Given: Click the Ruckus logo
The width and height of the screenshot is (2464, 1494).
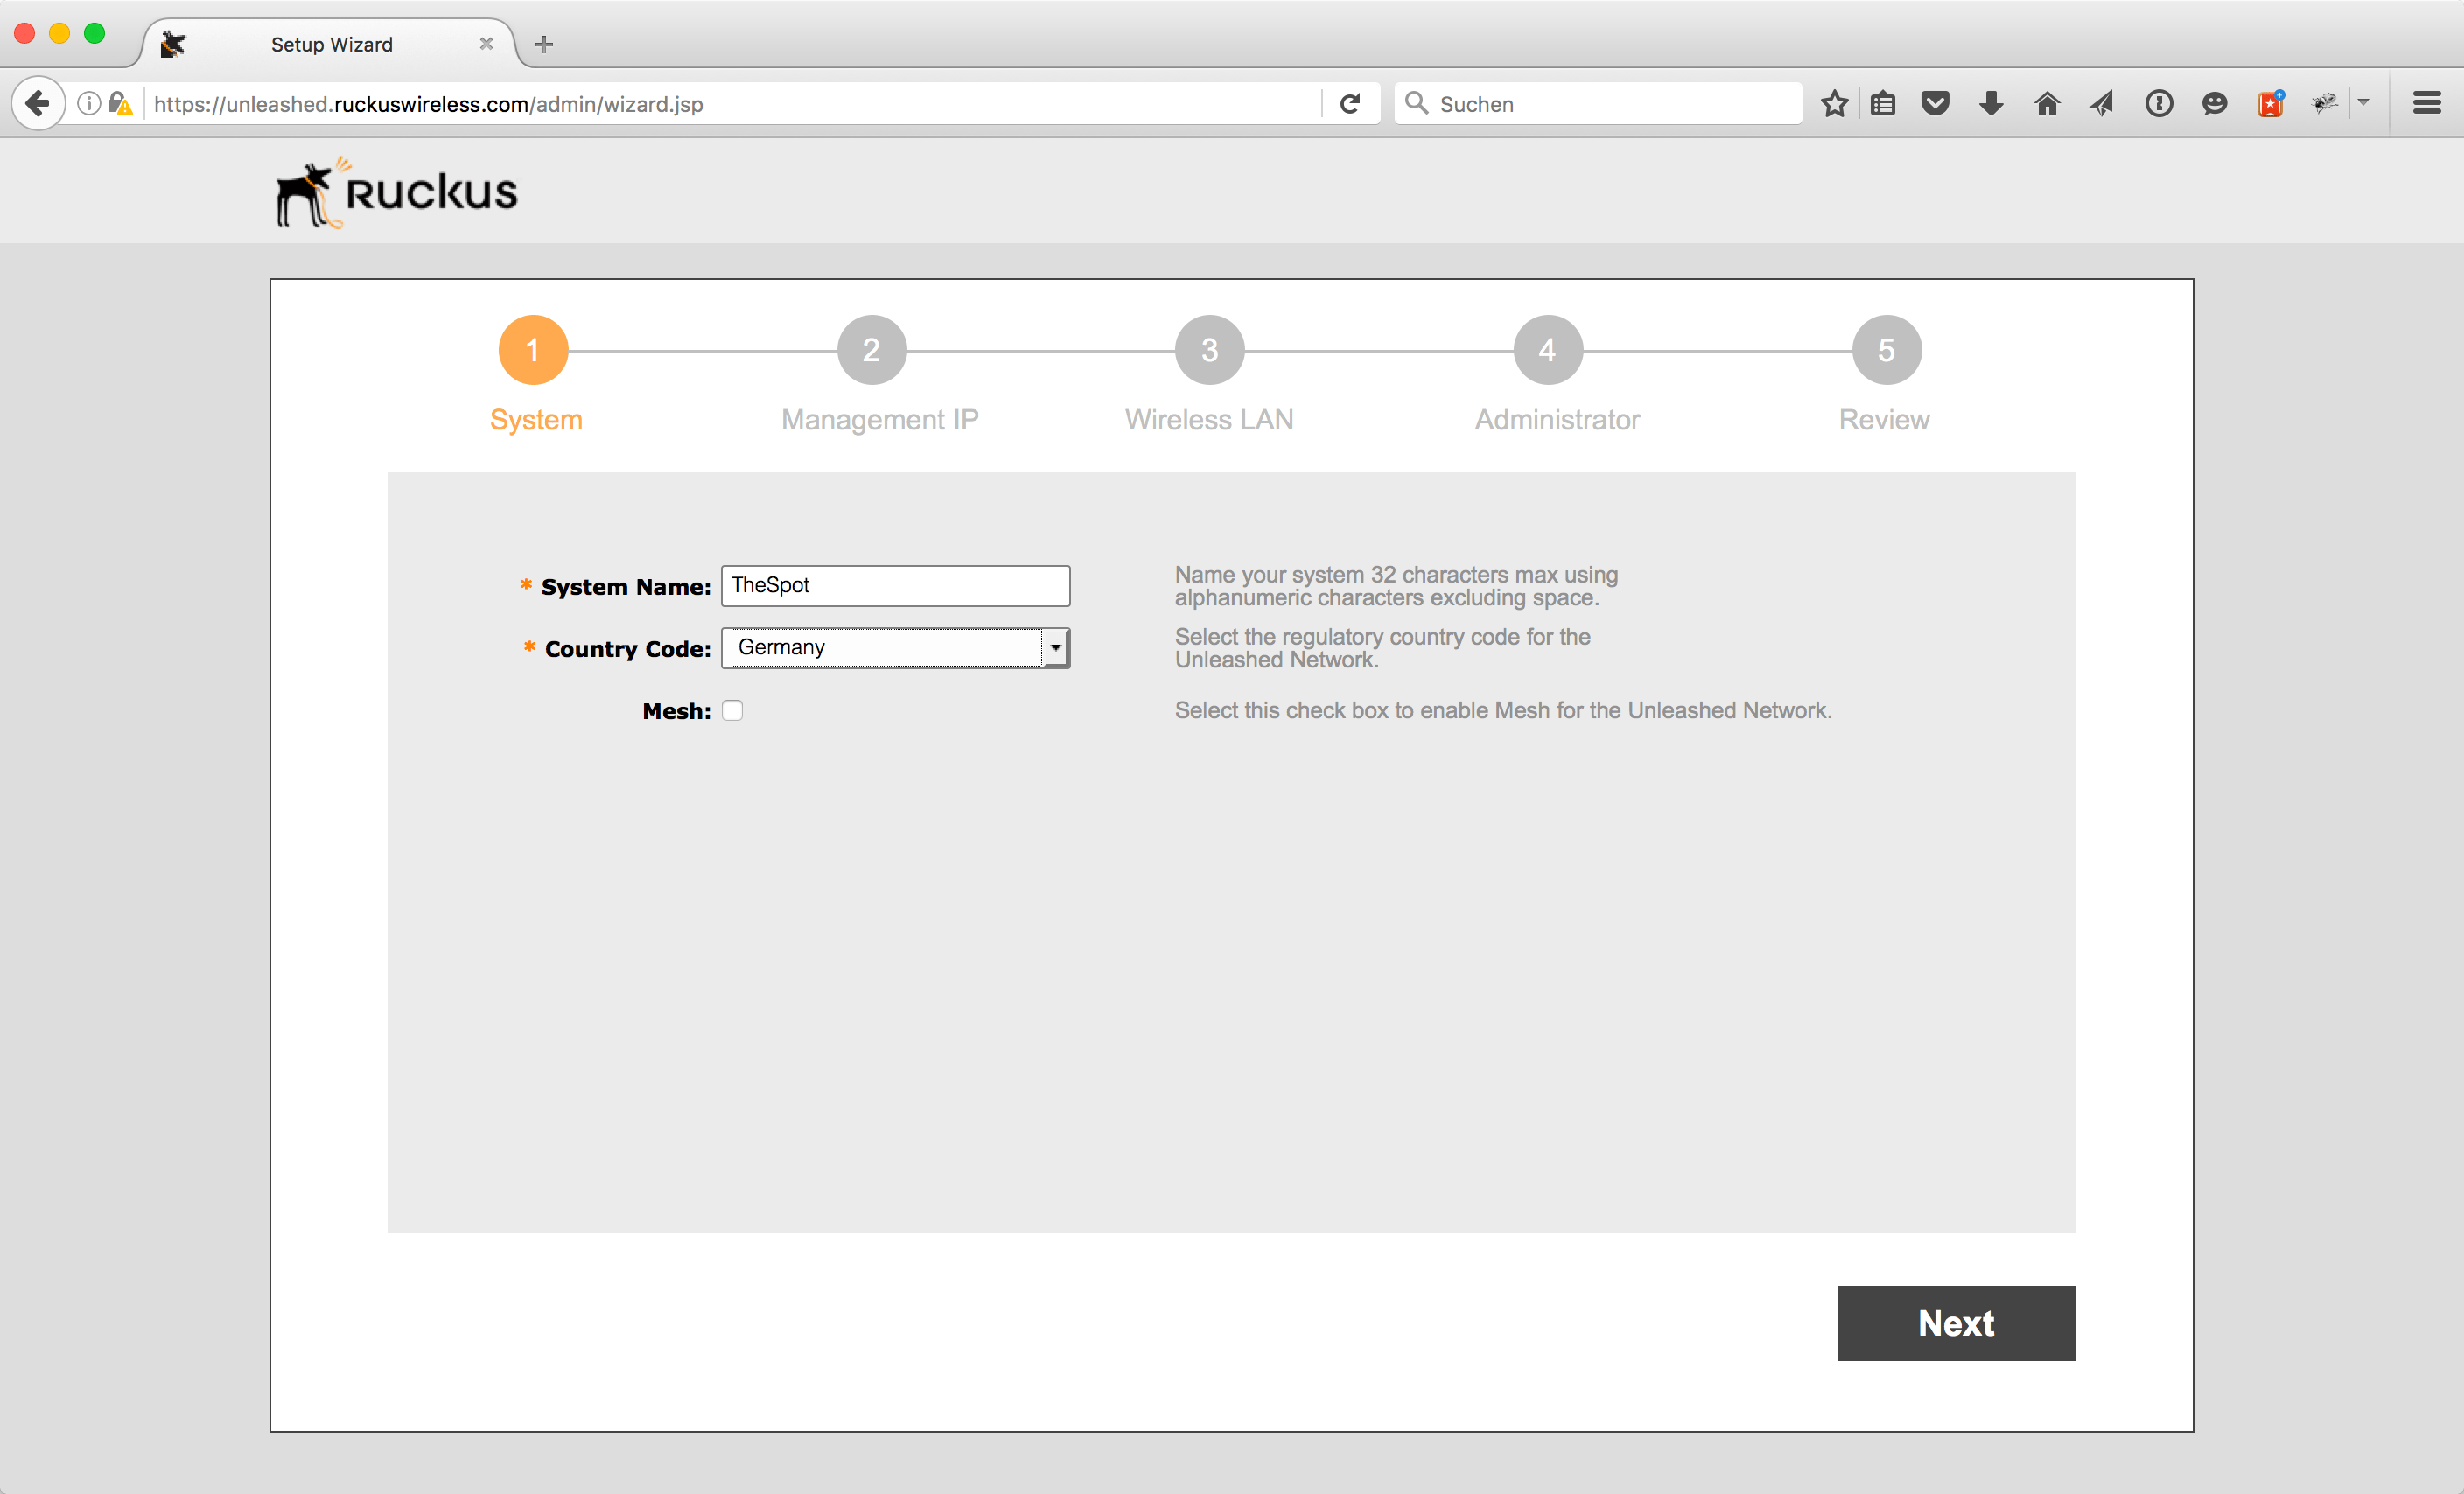Looking at the screenshot, I should click(396, 192).
